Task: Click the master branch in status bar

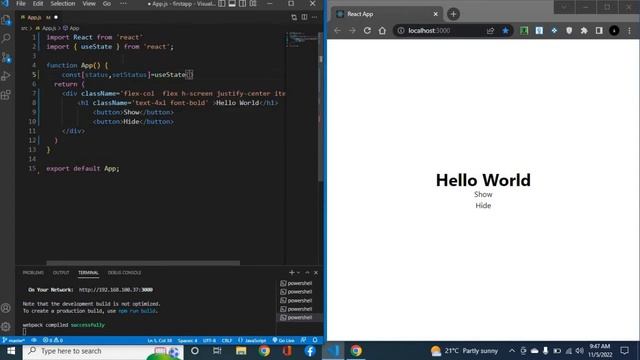Action: click(13, 340)
